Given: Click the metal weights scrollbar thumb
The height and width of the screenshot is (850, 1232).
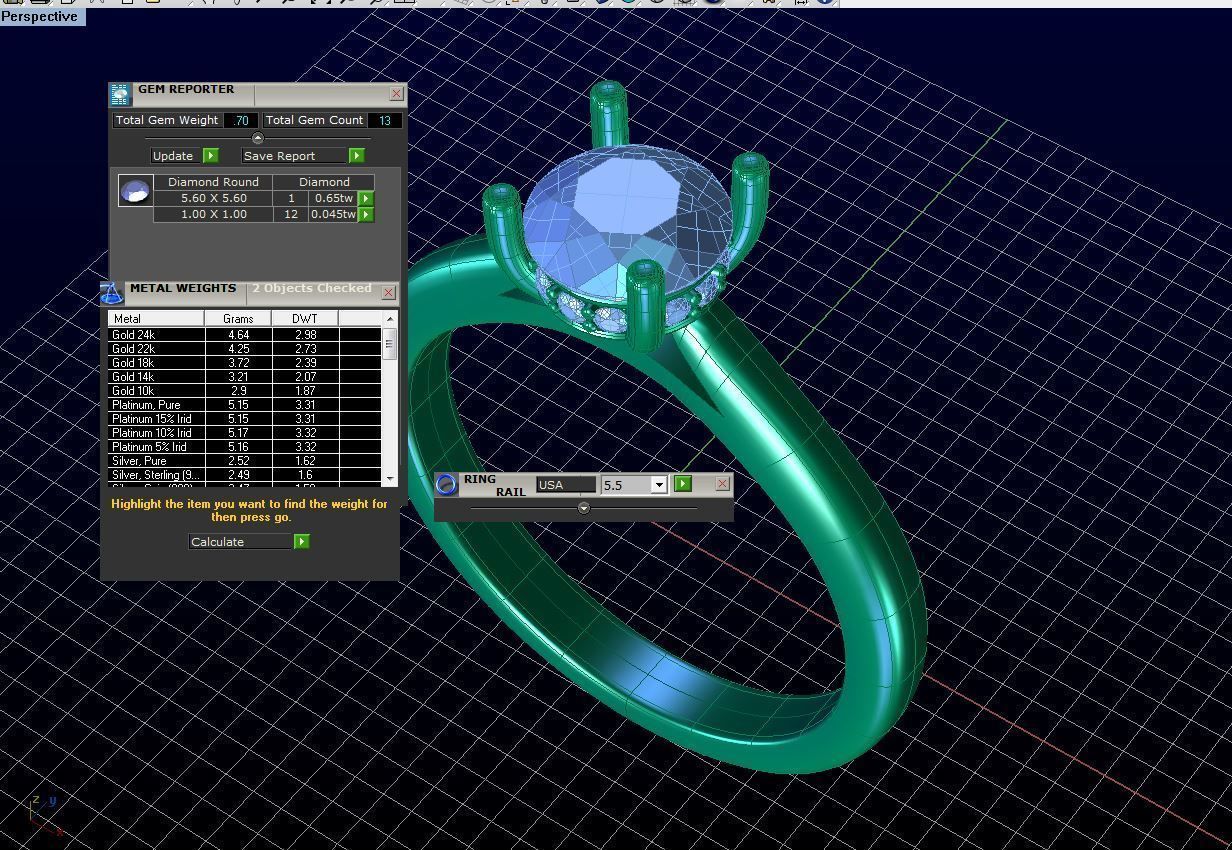Looking at the screenshot, I should [390, 344].
